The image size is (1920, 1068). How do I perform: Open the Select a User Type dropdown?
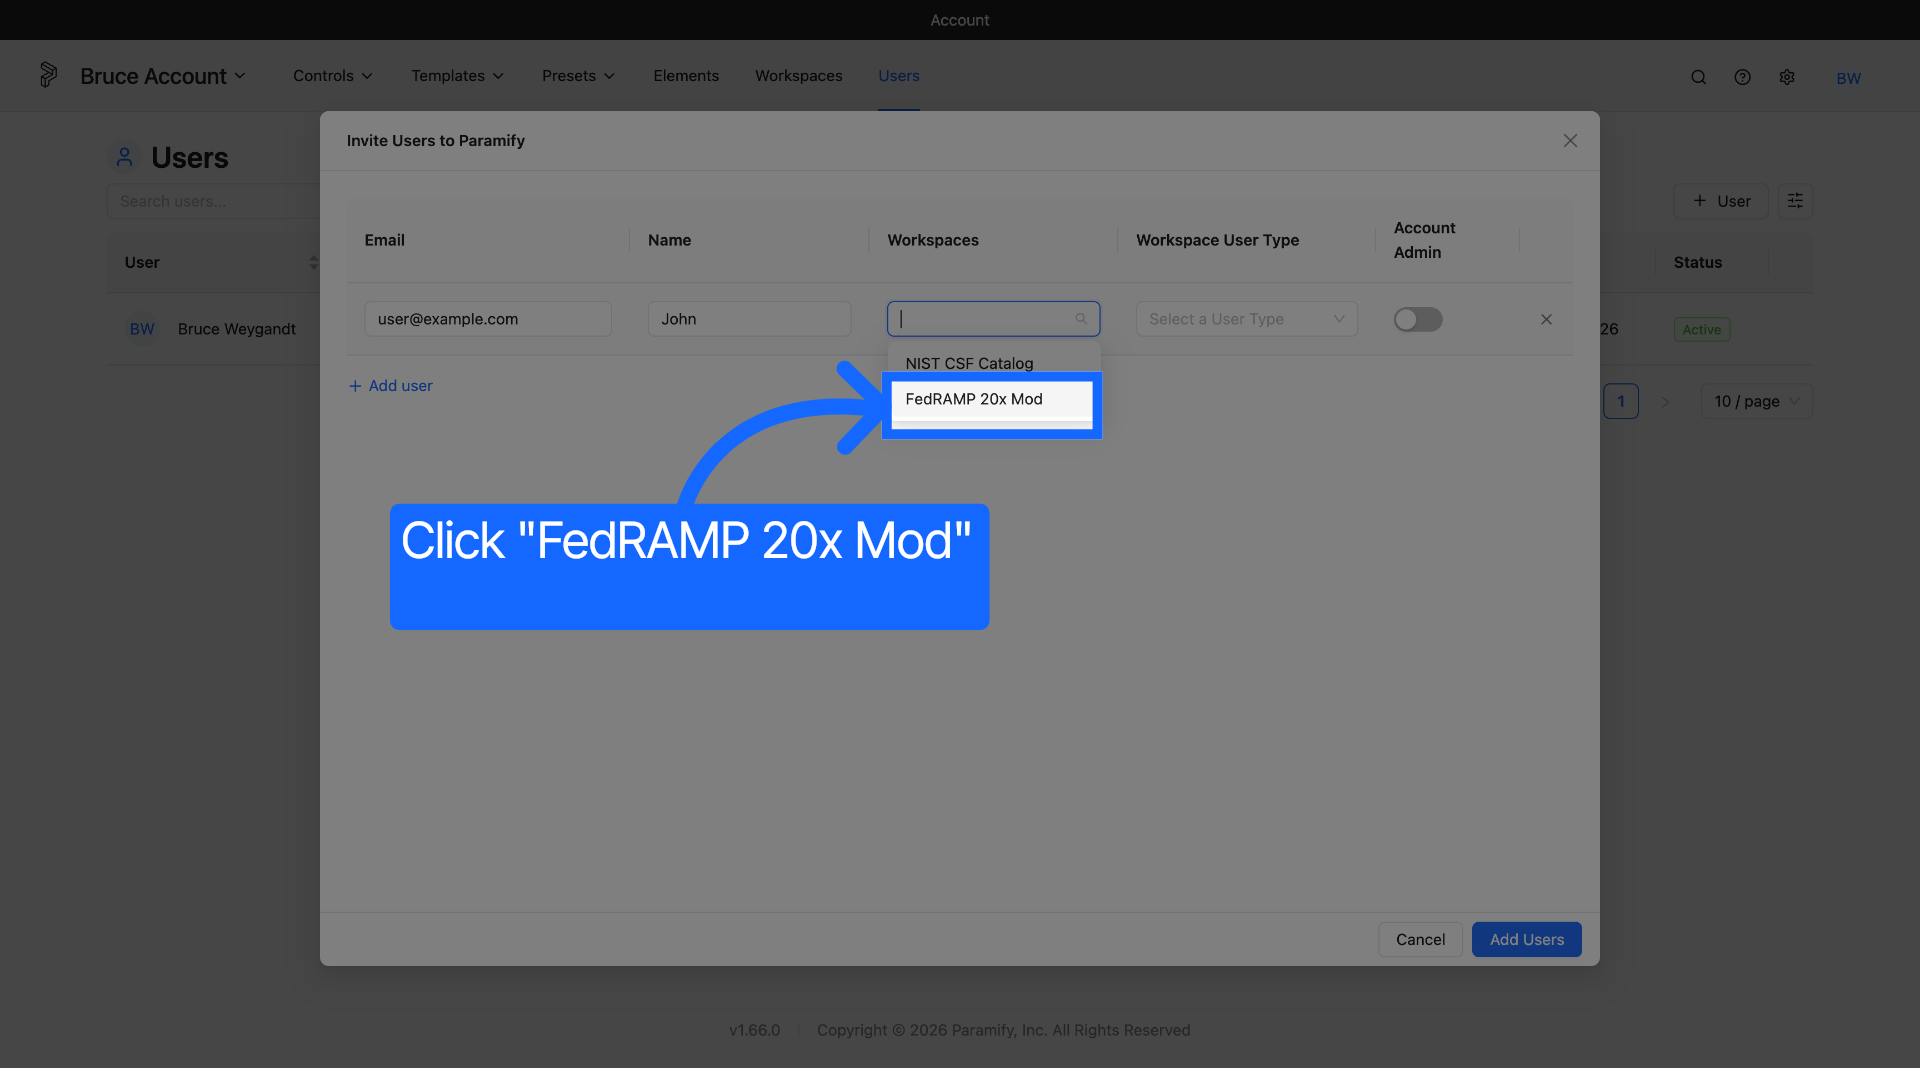[1246, 319]
